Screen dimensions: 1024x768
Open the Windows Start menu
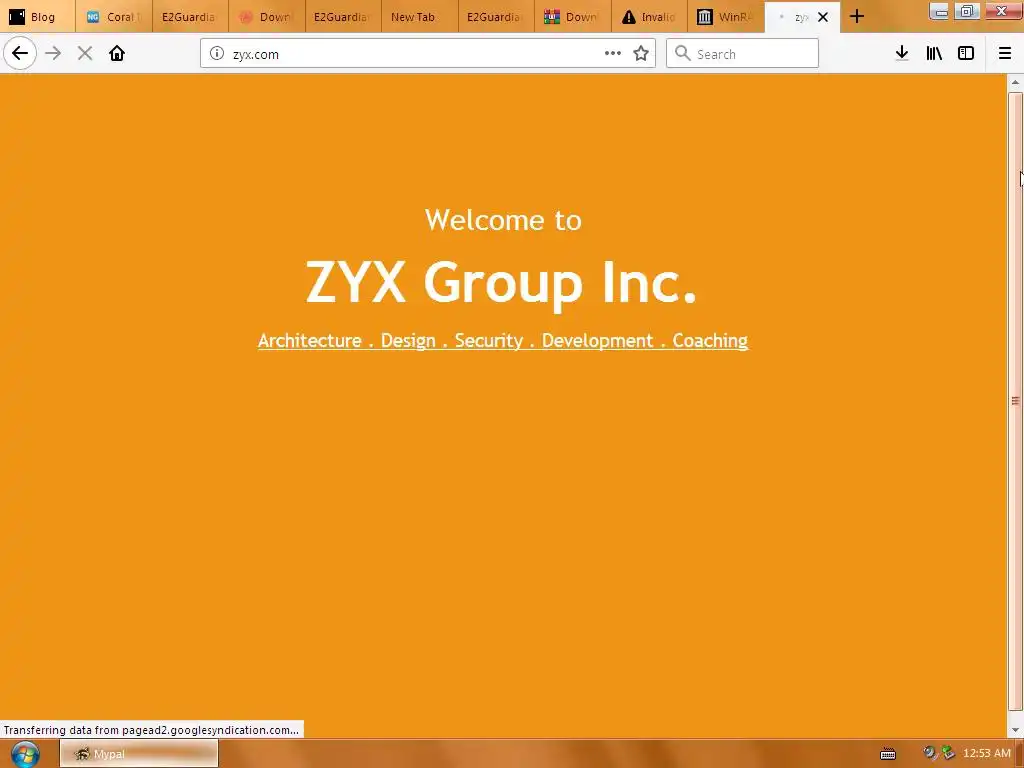(x=25, y=754)
